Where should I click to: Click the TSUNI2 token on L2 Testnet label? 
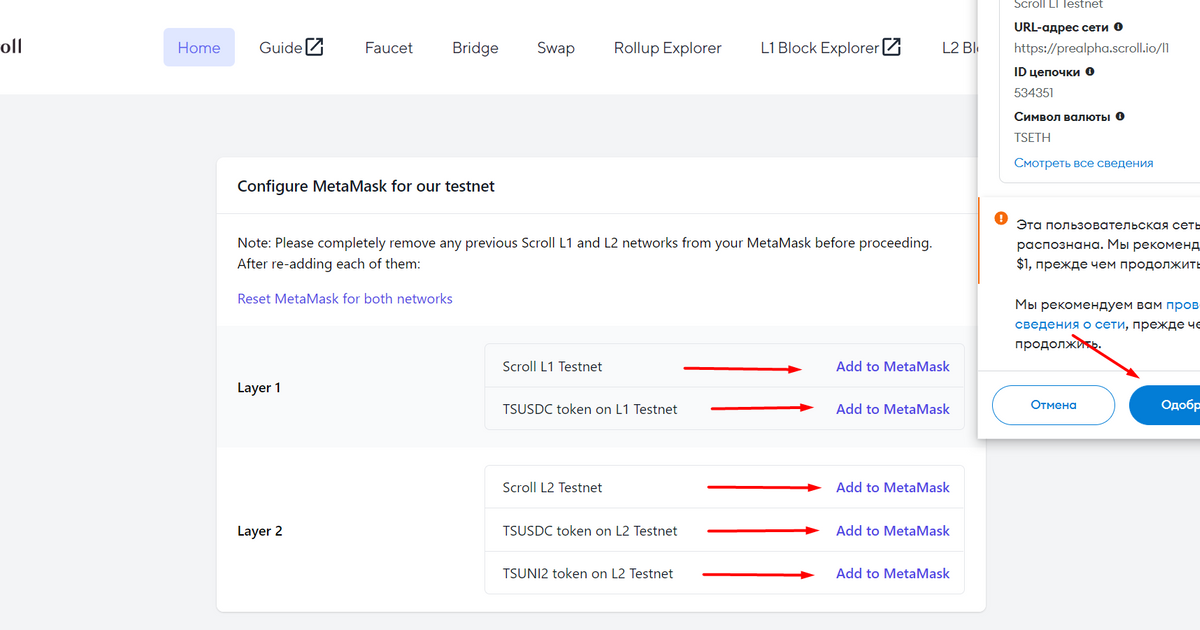[x=588, y=573]
